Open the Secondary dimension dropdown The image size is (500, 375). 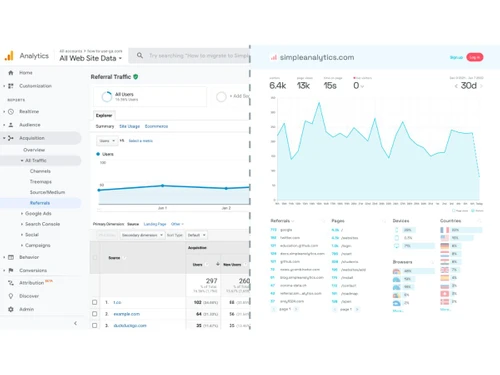(x=142, y=235)
